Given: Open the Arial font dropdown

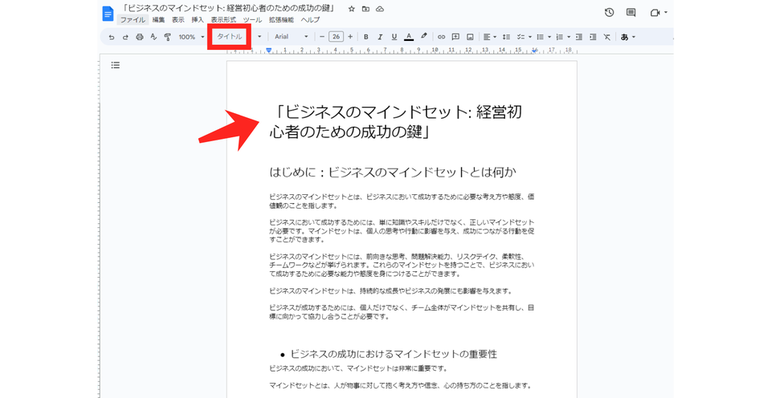Looking at the screenshot, I should click(x=291, y=37).
